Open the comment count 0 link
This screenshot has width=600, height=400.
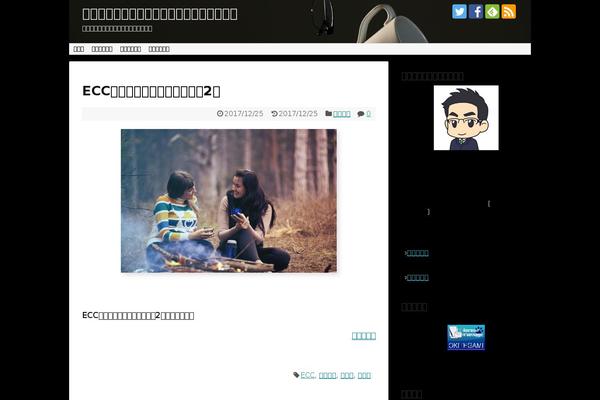368,114
